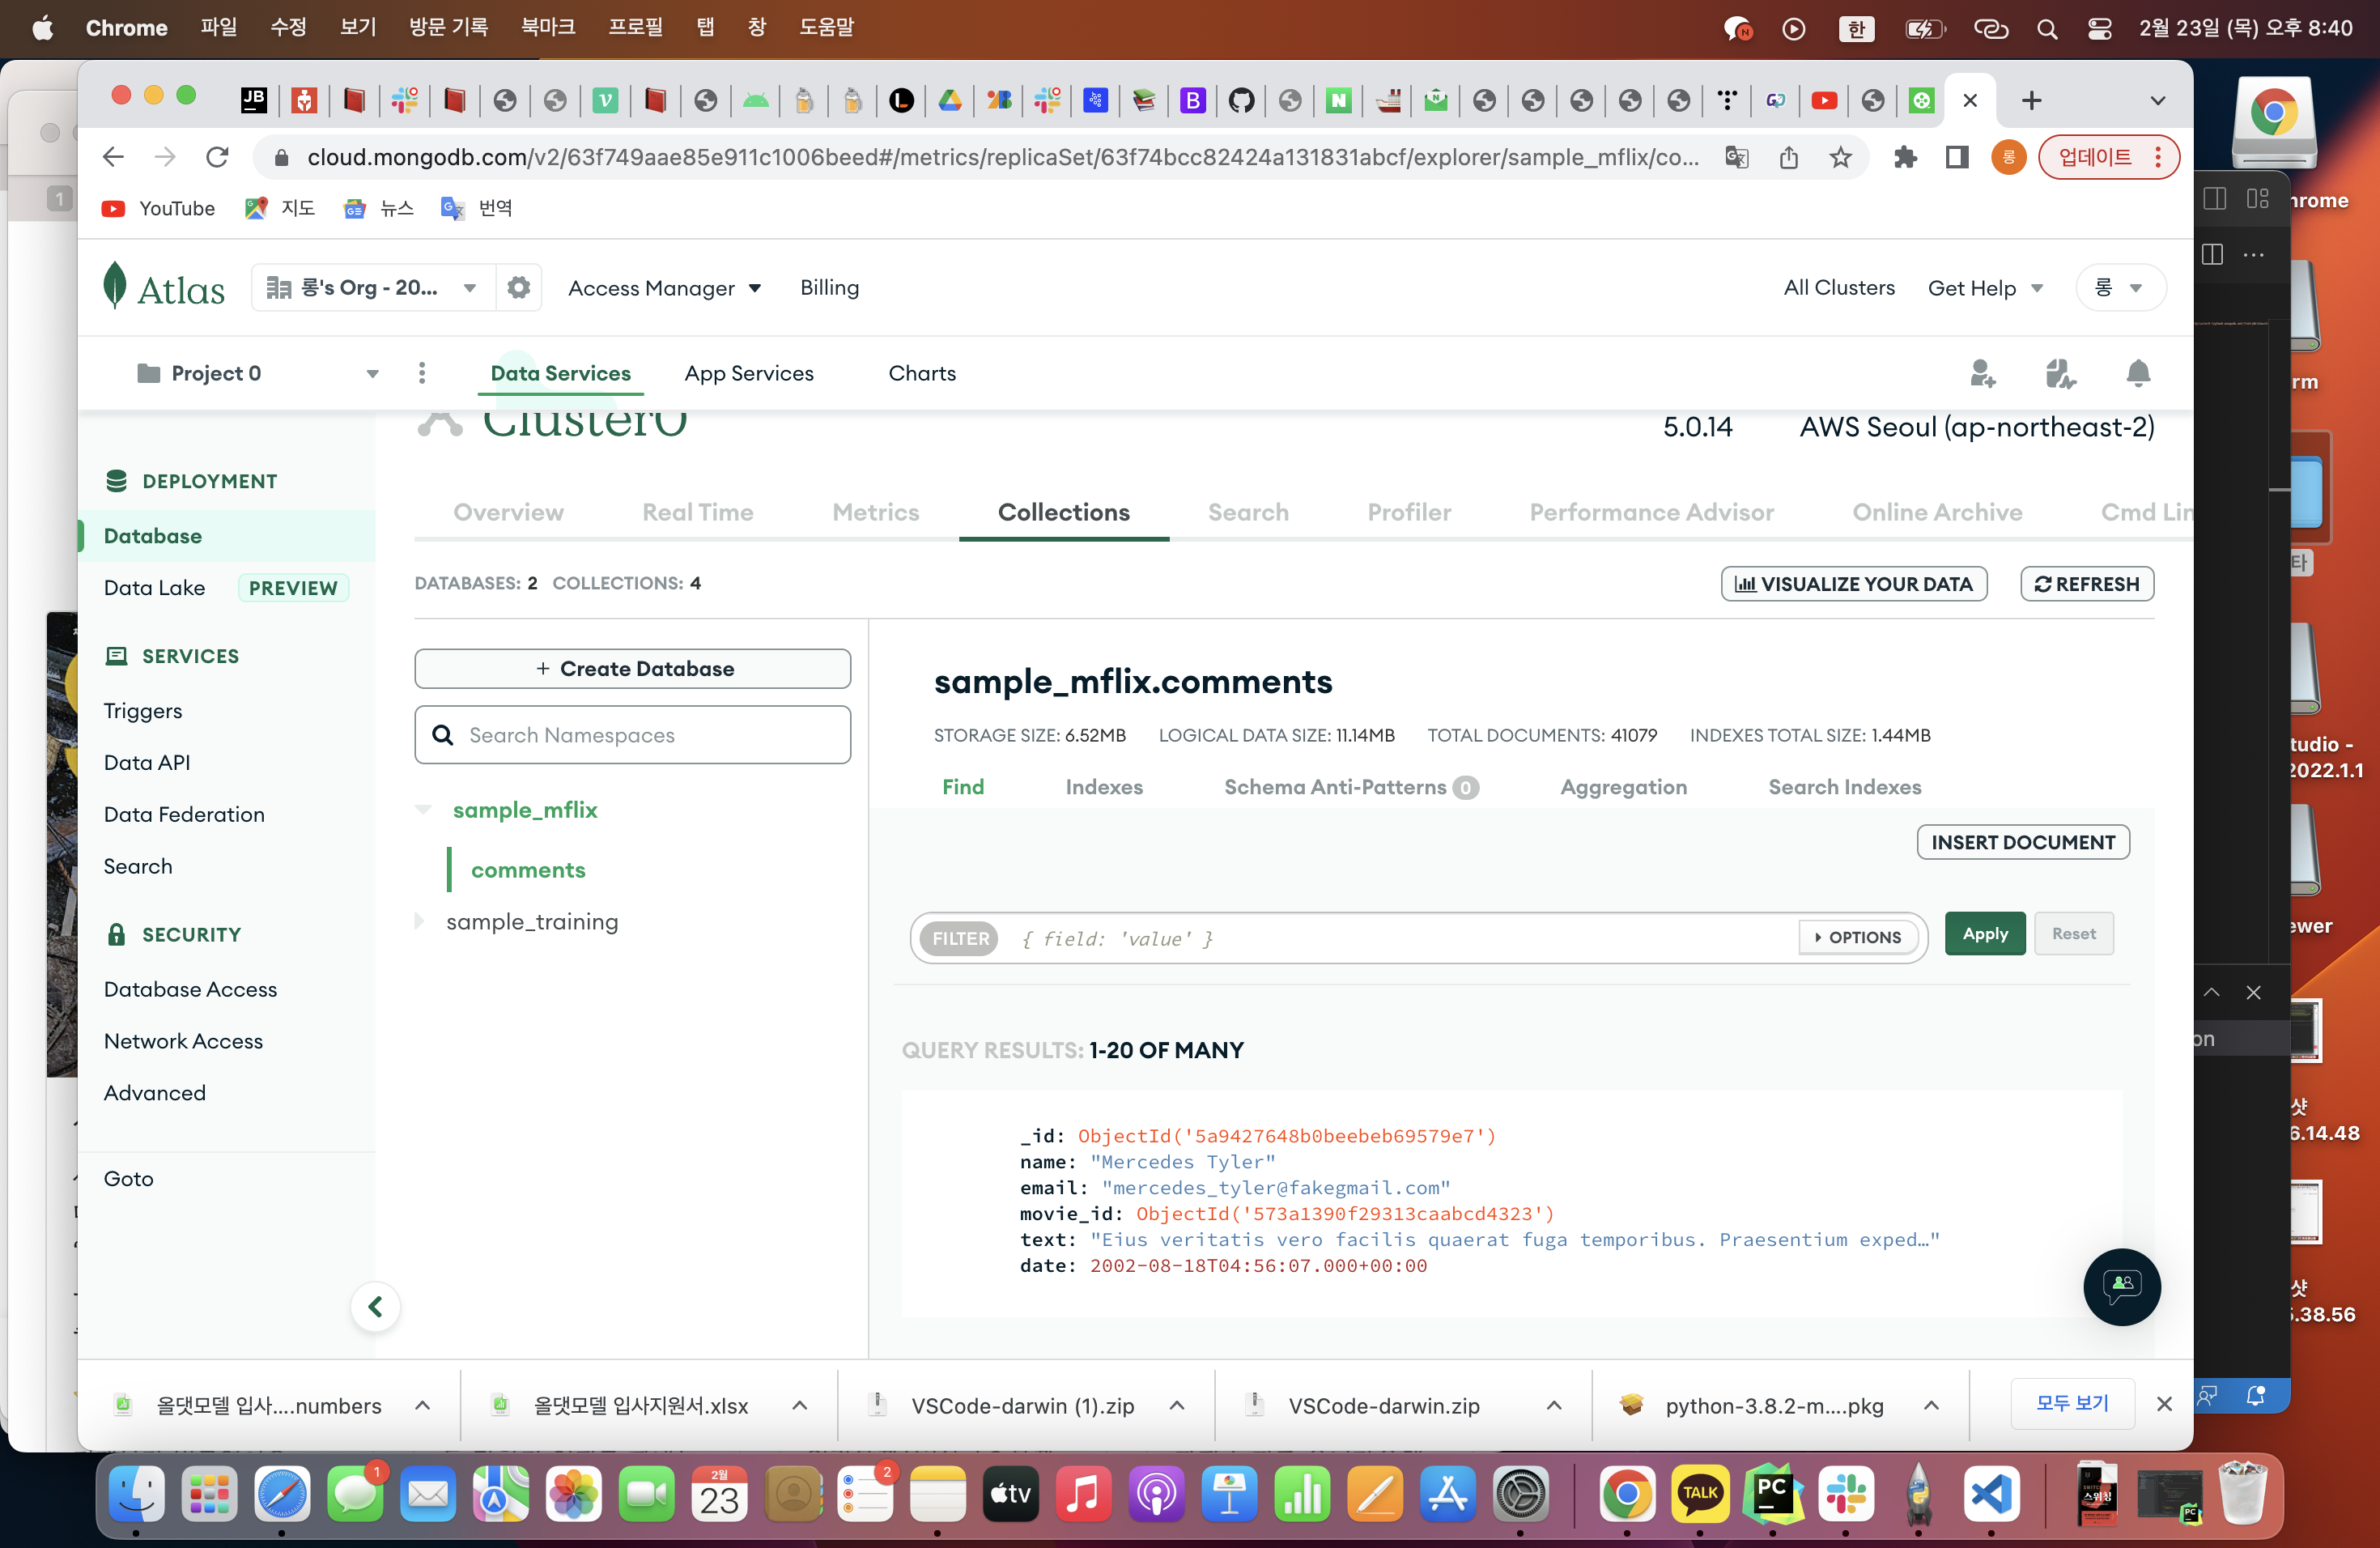Open the Access Manager dropdown
The width and height of the screenshot is (2380, 1548).
[x=665, y=288]
